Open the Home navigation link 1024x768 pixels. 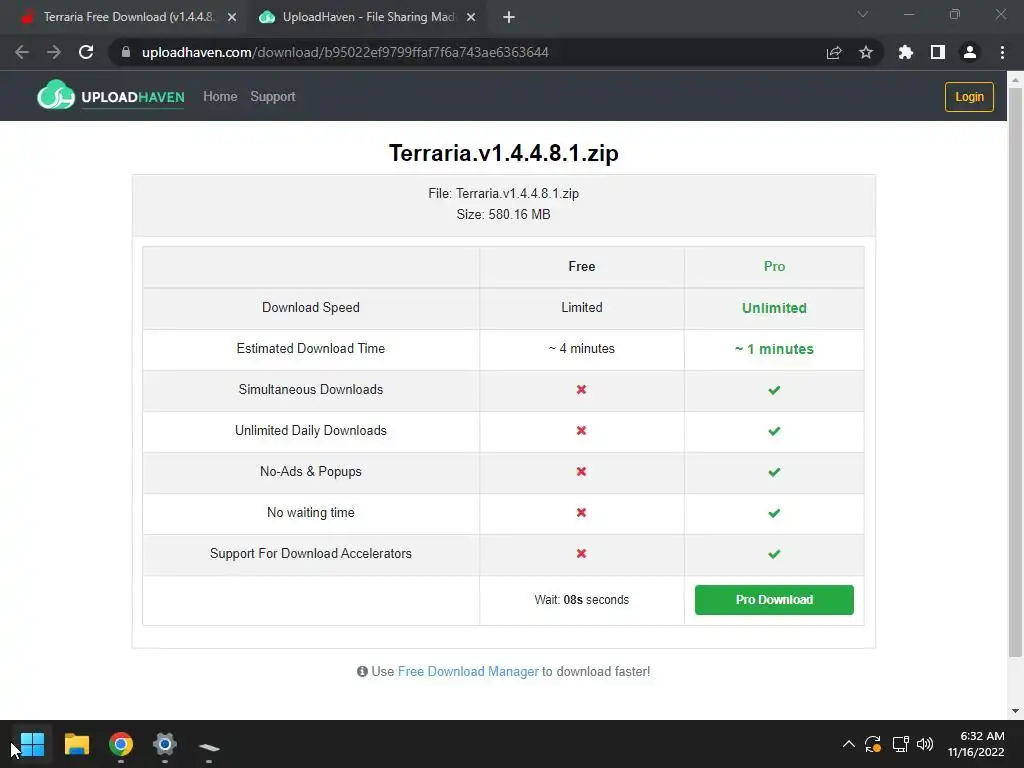pos(220,97)
